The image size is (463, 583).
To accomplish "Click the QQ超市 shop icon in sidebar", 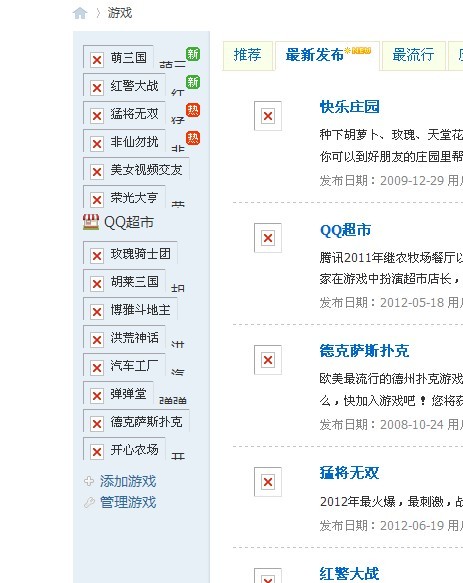I will point(91,222).
